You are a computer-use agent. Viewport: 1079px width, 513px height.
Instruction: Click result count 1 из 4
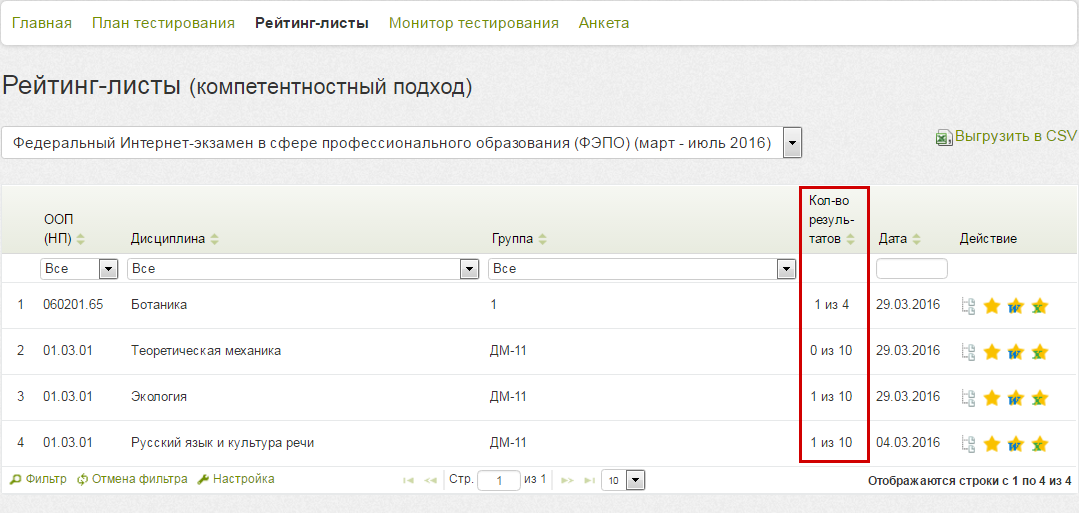pyautogui.click(x=831, y=305)
